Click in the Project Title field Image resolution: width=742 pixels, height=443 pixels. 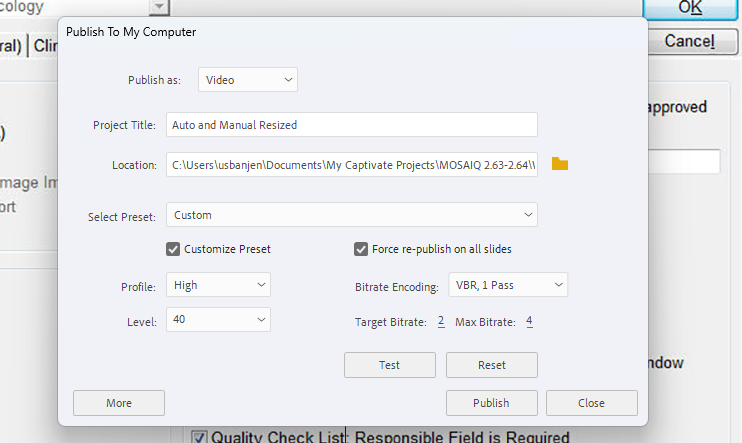point(352,125)
